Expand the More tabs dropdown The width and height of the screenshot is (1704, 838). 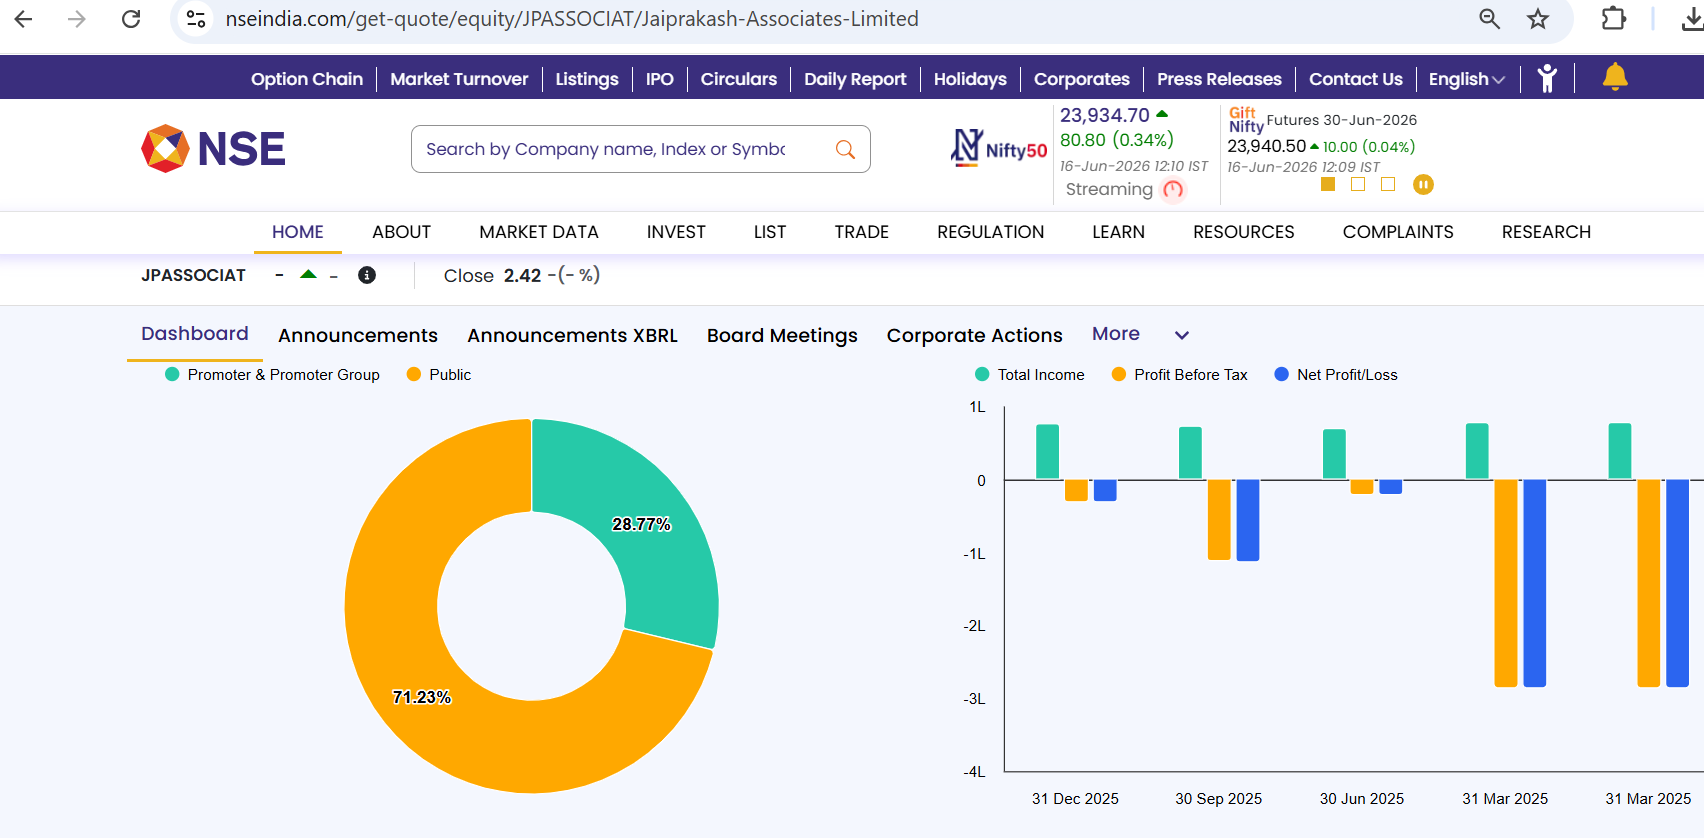tap(1140, 334)
